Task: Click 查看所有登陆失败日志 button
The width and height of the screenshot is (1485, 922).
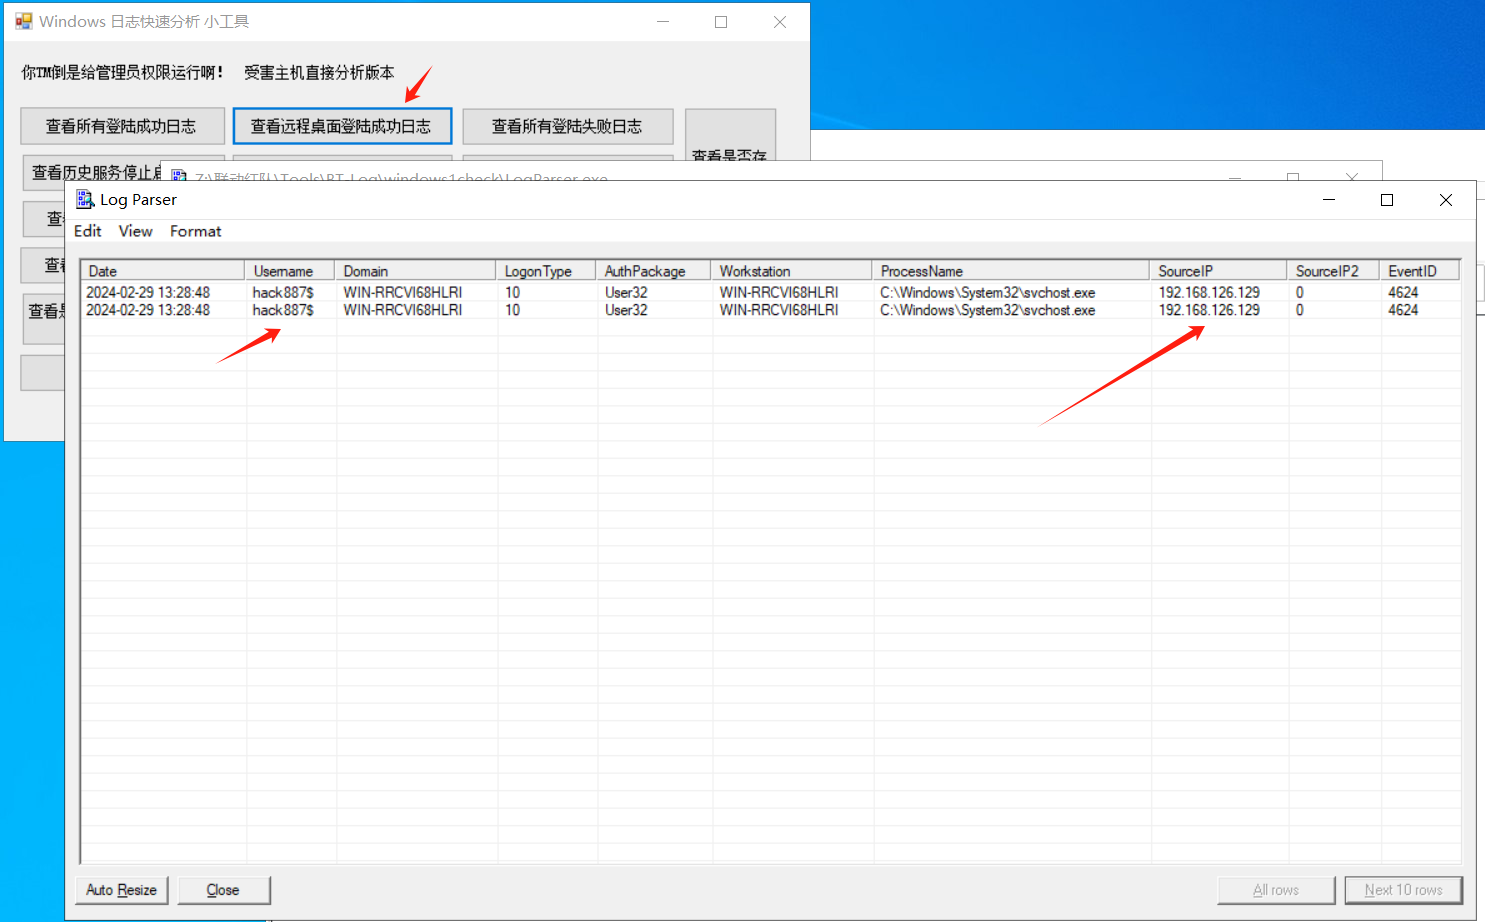Action: 567,127
